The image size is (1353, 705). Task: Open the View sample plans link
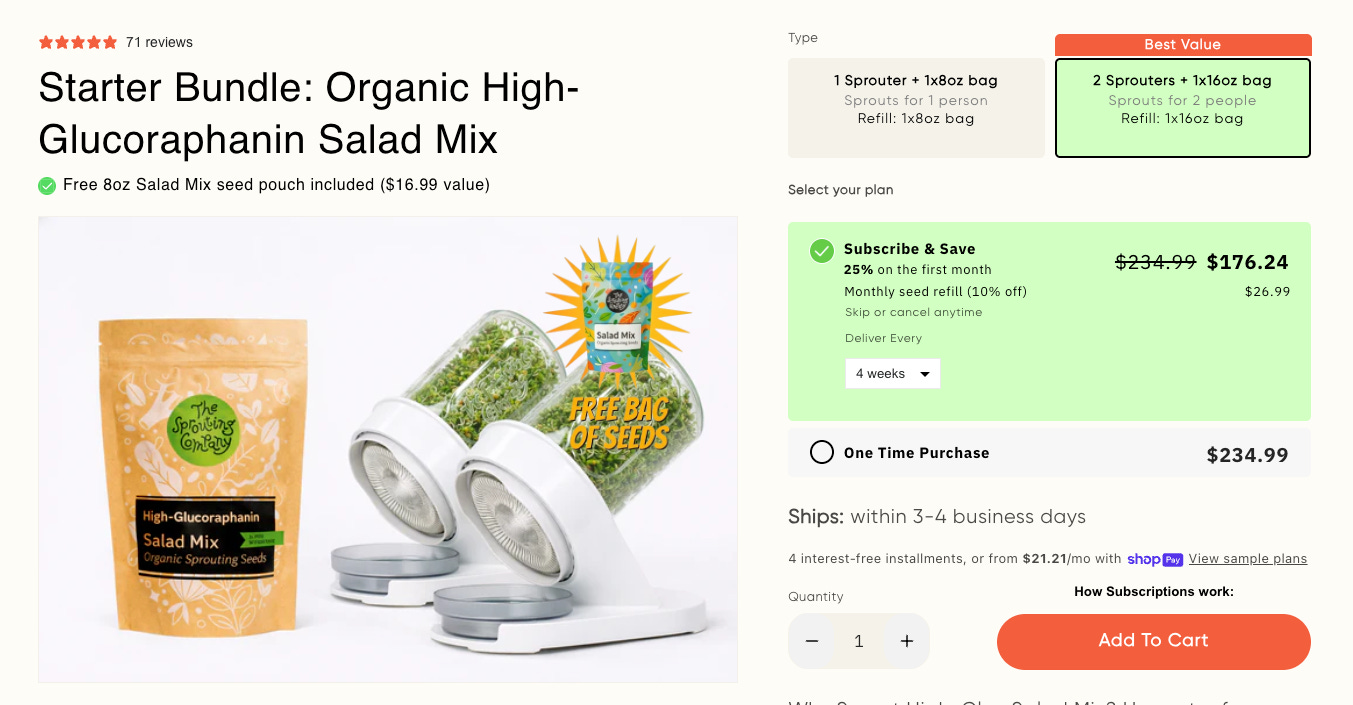pyautogui.click(x=1248, y=559)
